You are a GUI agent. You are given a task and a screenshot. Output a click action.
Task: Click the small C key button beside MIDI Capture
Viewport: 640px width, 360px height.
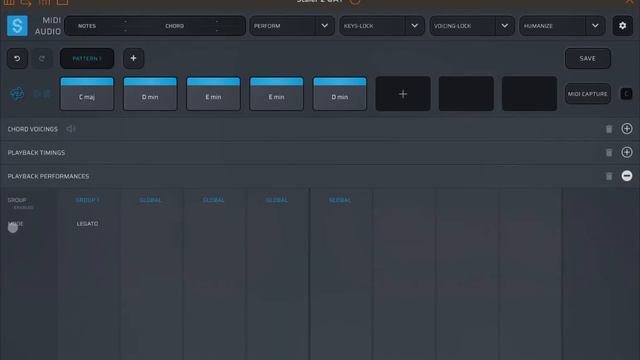tap(626, 94)
